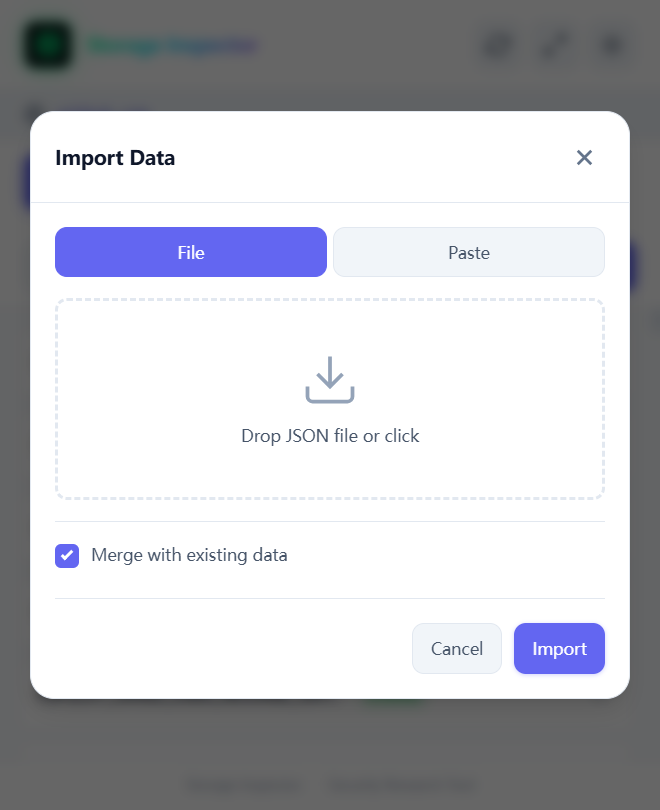Click the "Merge with existing data" label
The width and height of the screenshot is (660, 810).
189,555
